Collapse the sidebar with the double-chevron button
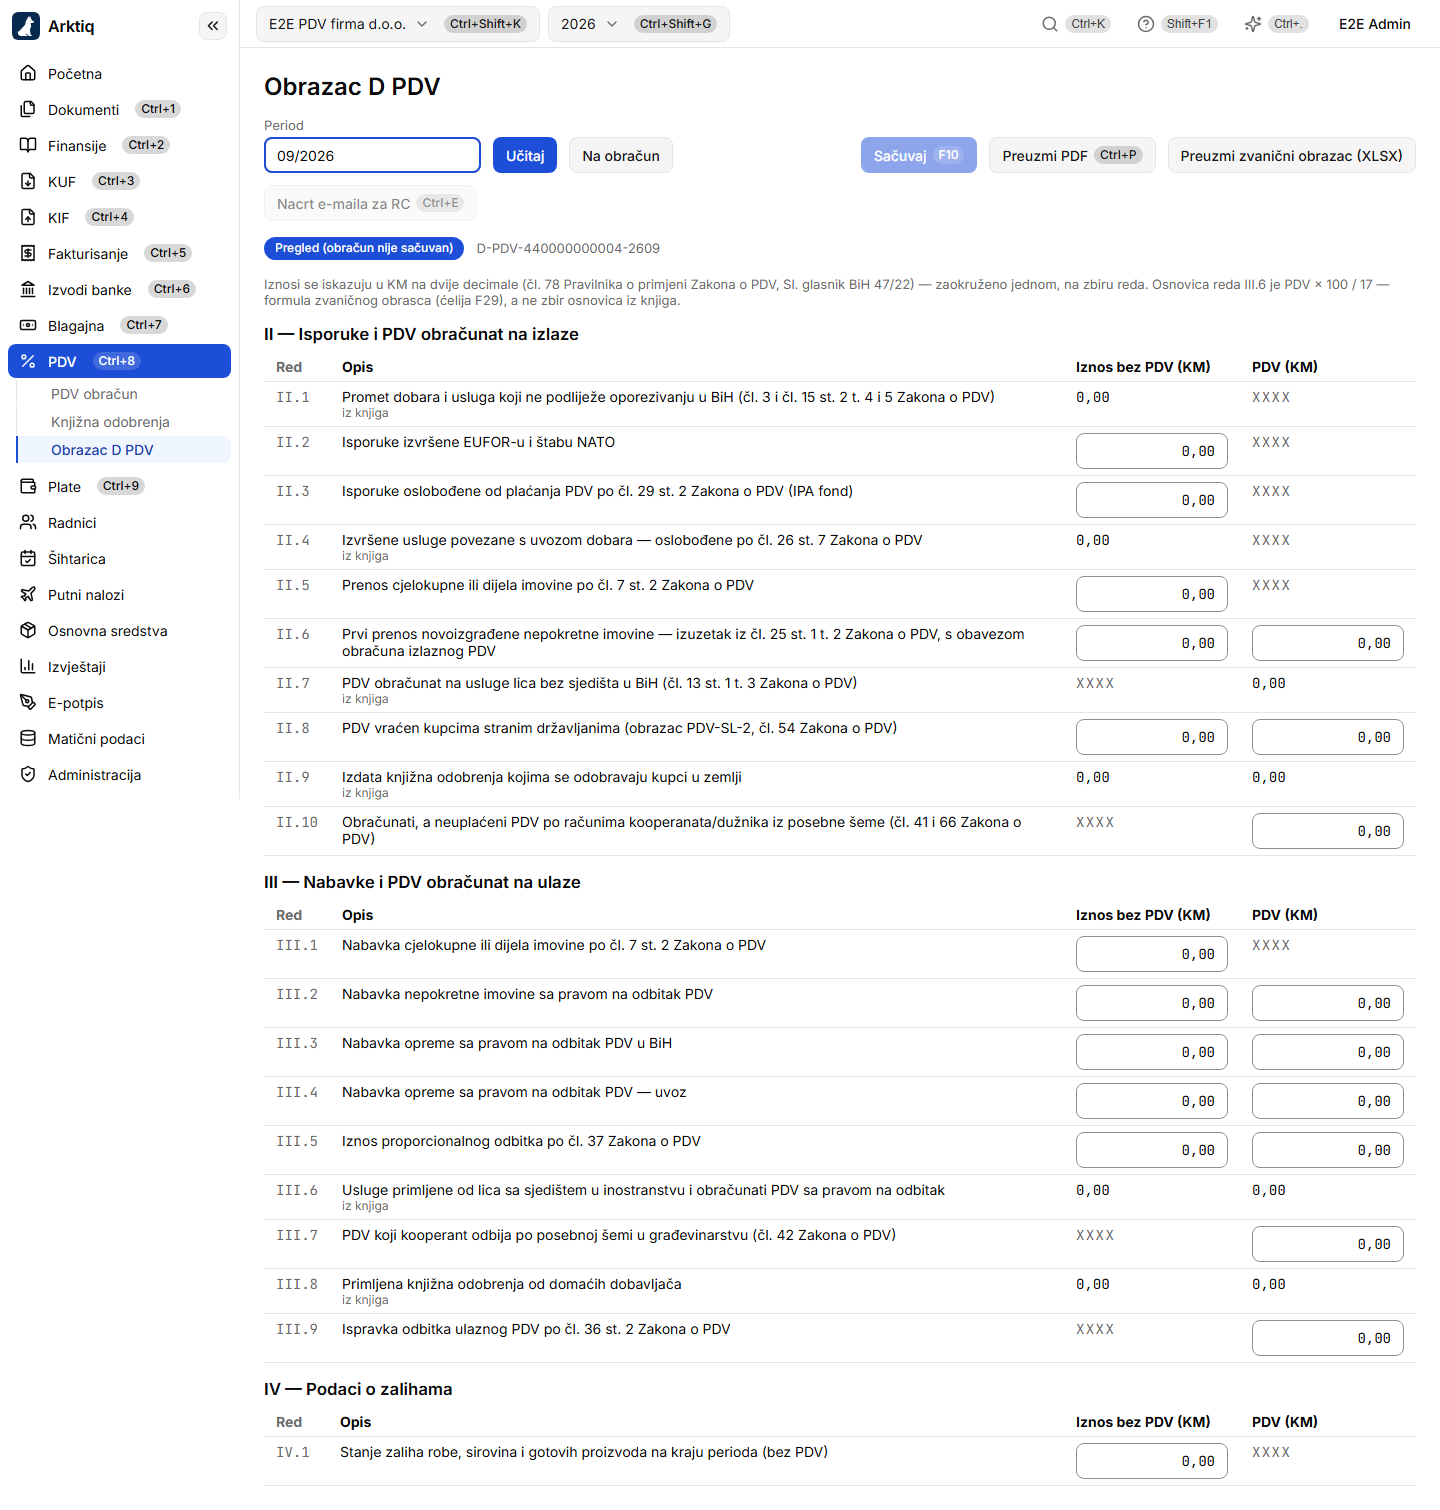The image size is (1440, 1510). (213, 26)
